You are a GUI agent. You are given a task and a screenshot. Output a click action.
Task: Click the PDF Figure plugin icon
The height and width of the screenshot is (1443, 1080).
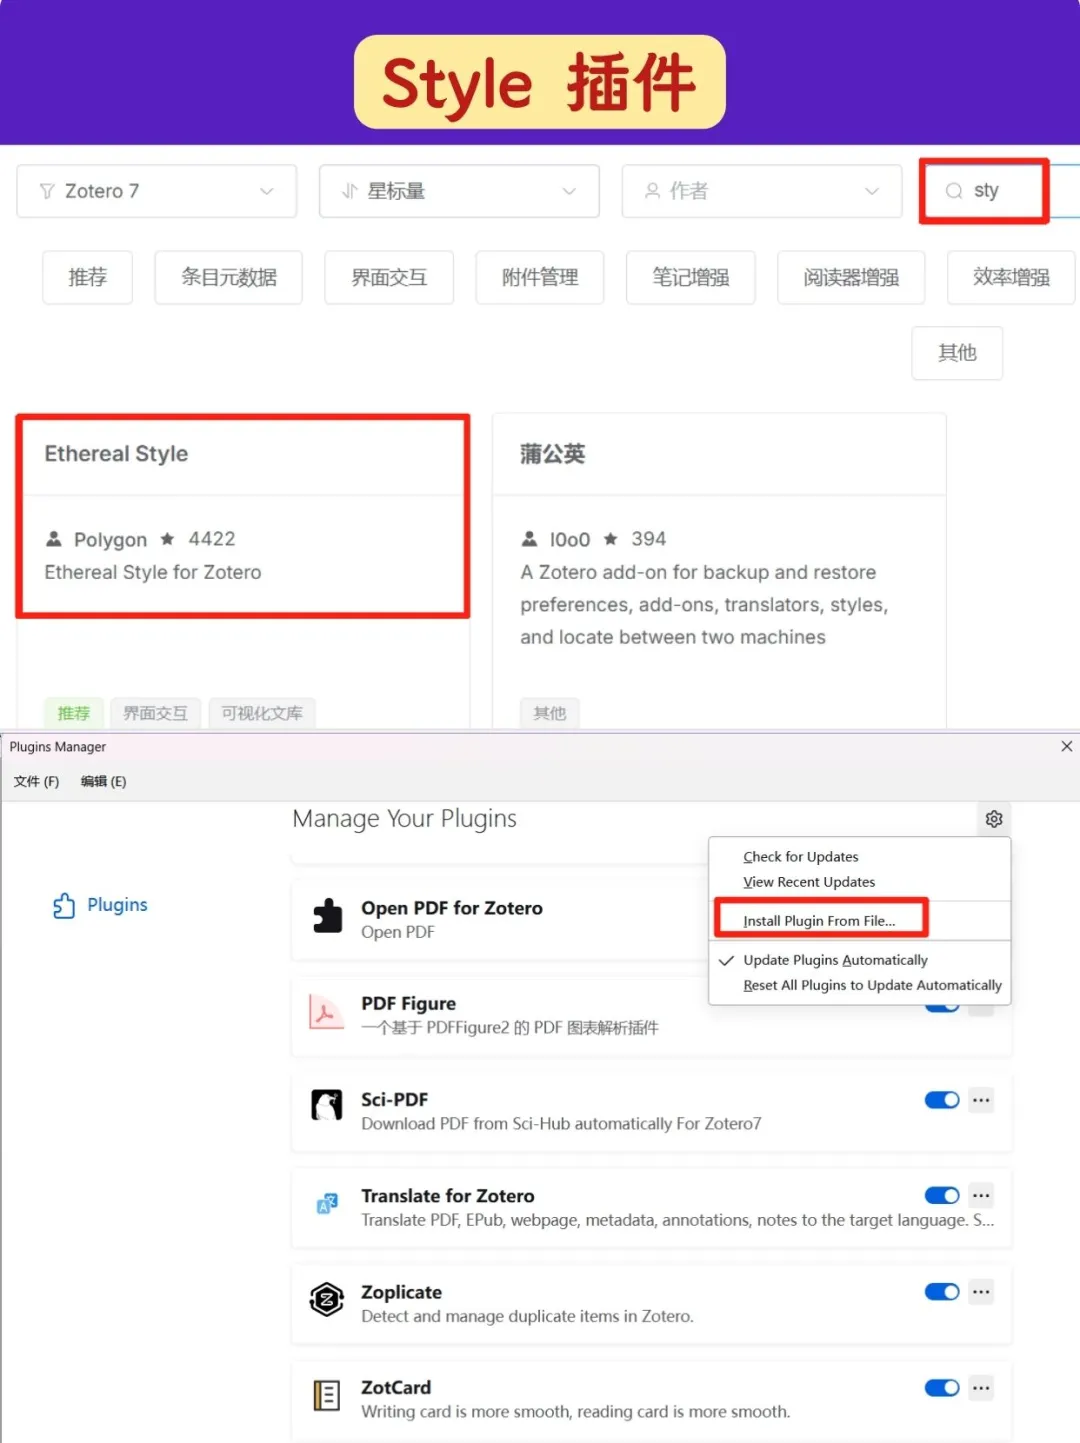327,1013
